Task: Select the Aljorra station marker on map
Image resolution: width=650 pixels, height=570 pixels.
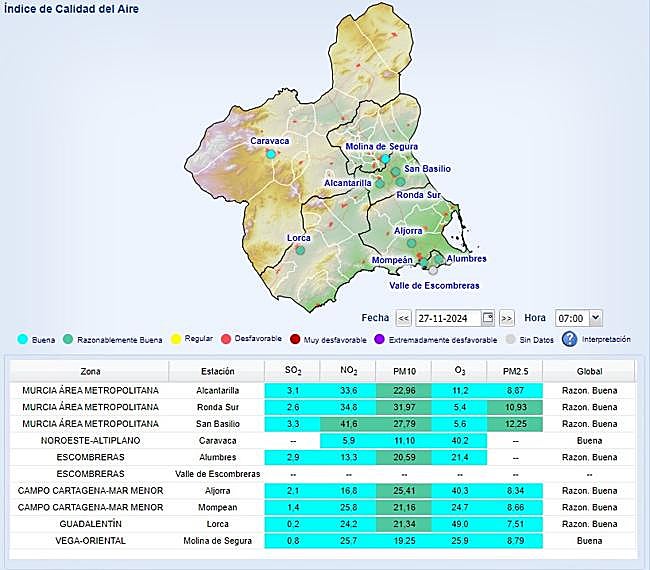Action: 411,242
